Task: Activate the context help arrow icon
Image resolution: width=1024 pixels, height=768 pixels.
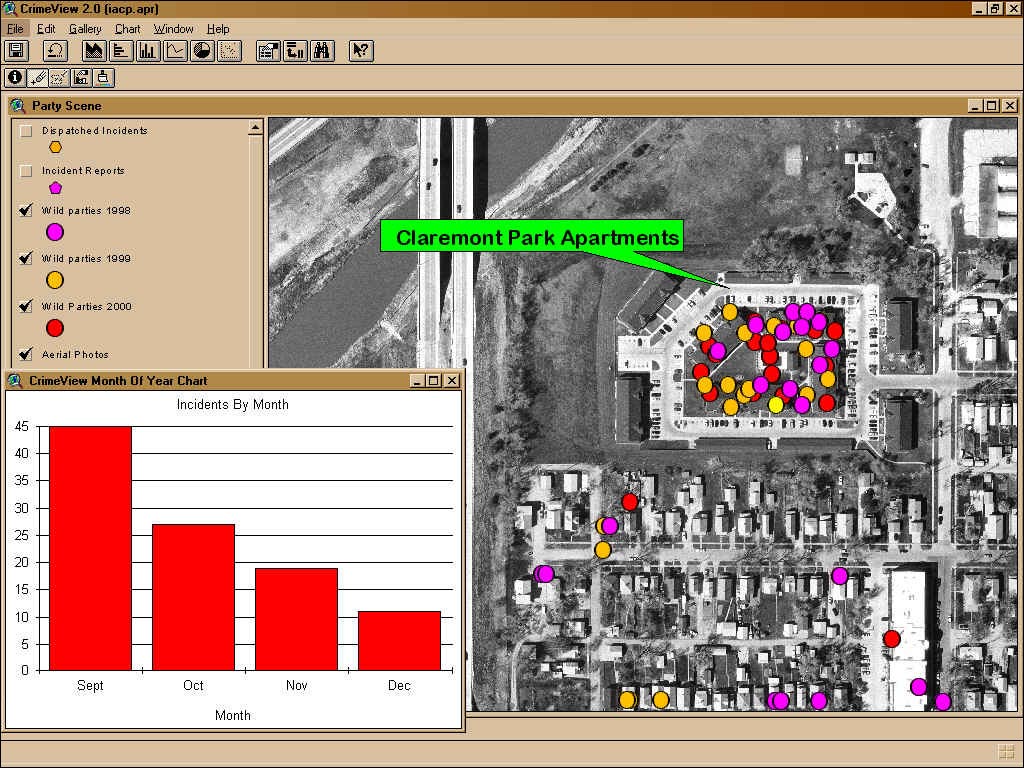Action: coord(361,51)
